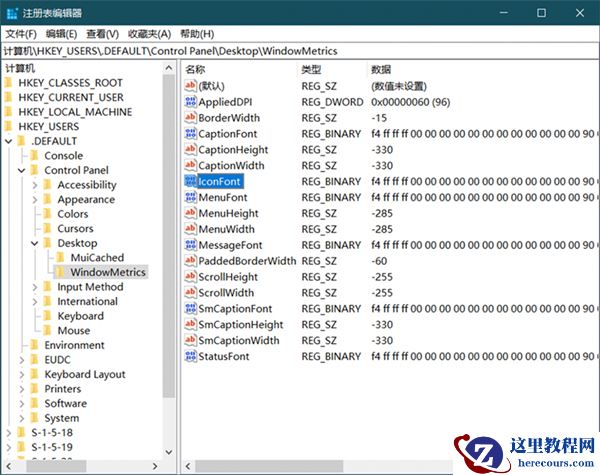This screenshot has width=600, height=475.
Task: Click the CaptionHeight string value icon
Action: [190, 149]
